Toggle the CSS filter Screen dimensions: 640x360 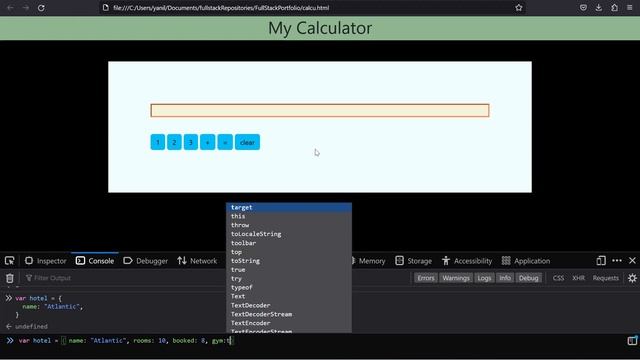558,278
